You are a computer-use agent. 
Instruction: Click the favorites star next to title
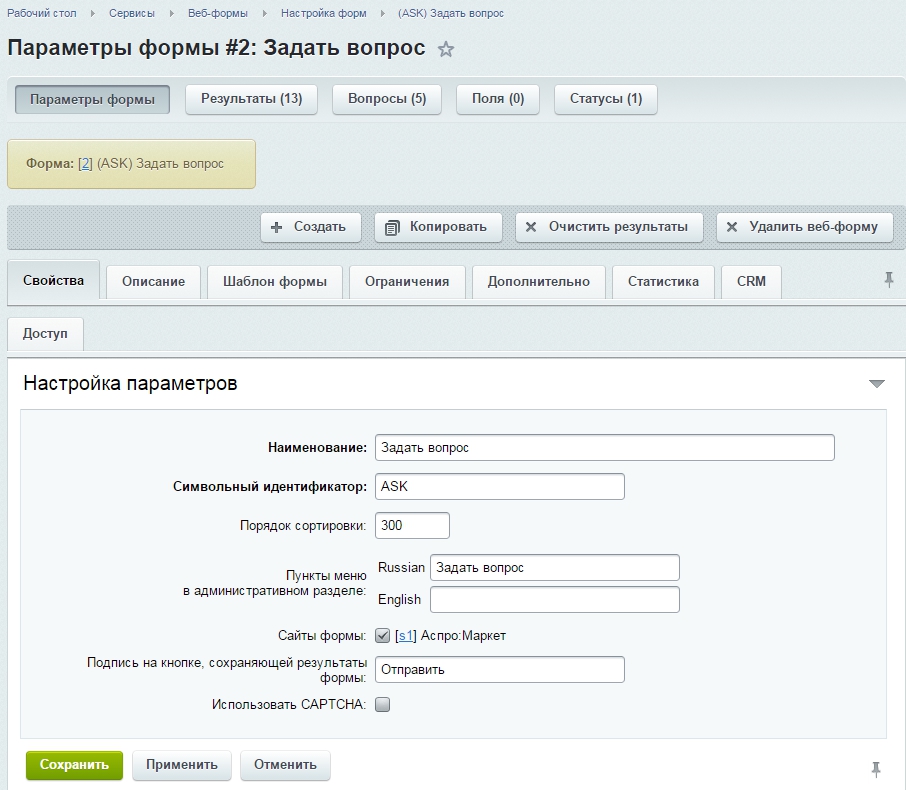446,50
